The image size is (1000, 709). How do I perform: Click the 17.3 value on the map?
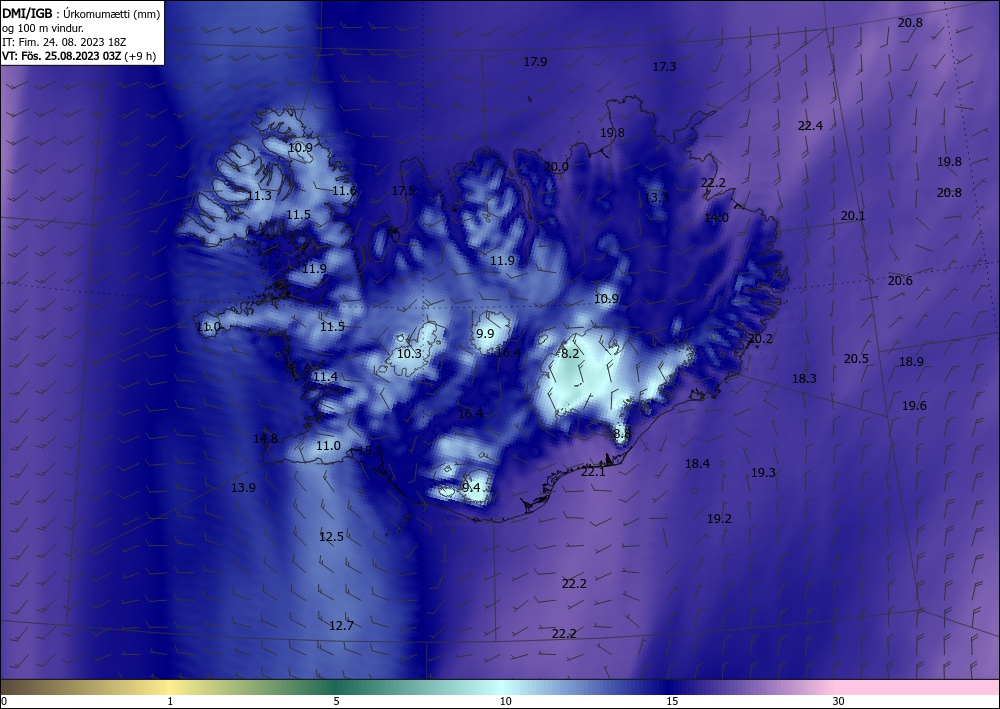[x=664, y=66]
